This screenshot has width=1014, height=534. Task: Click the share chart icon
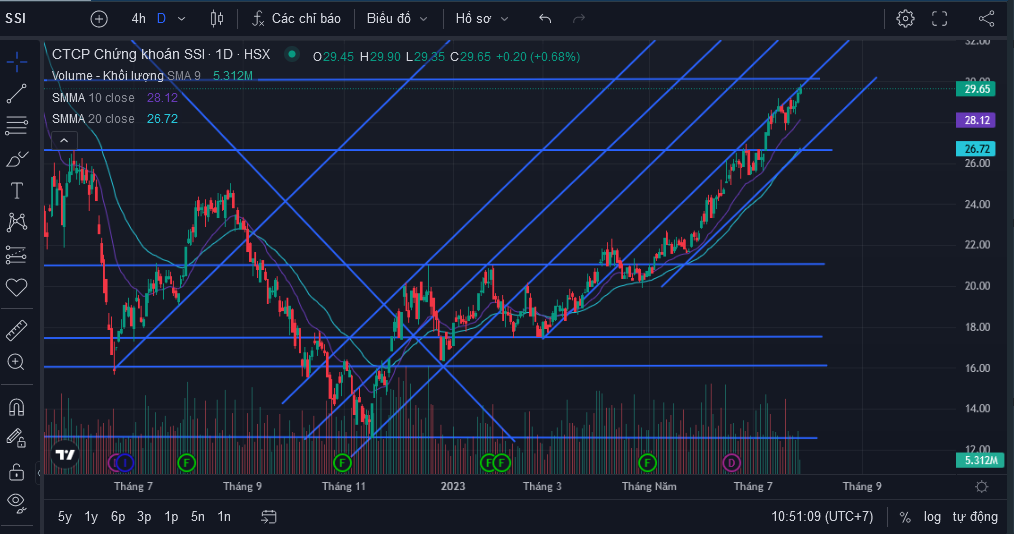pyautogui.click(x=987, y=19)
